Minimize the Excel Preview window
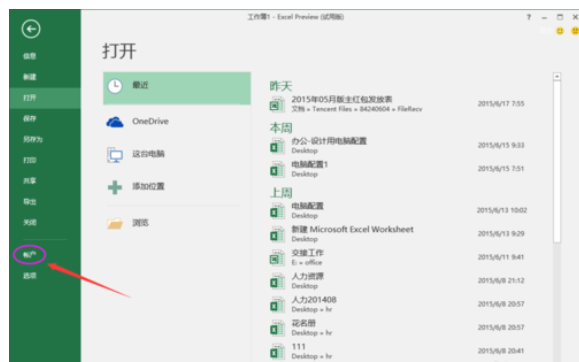 [x=544, y=17]
